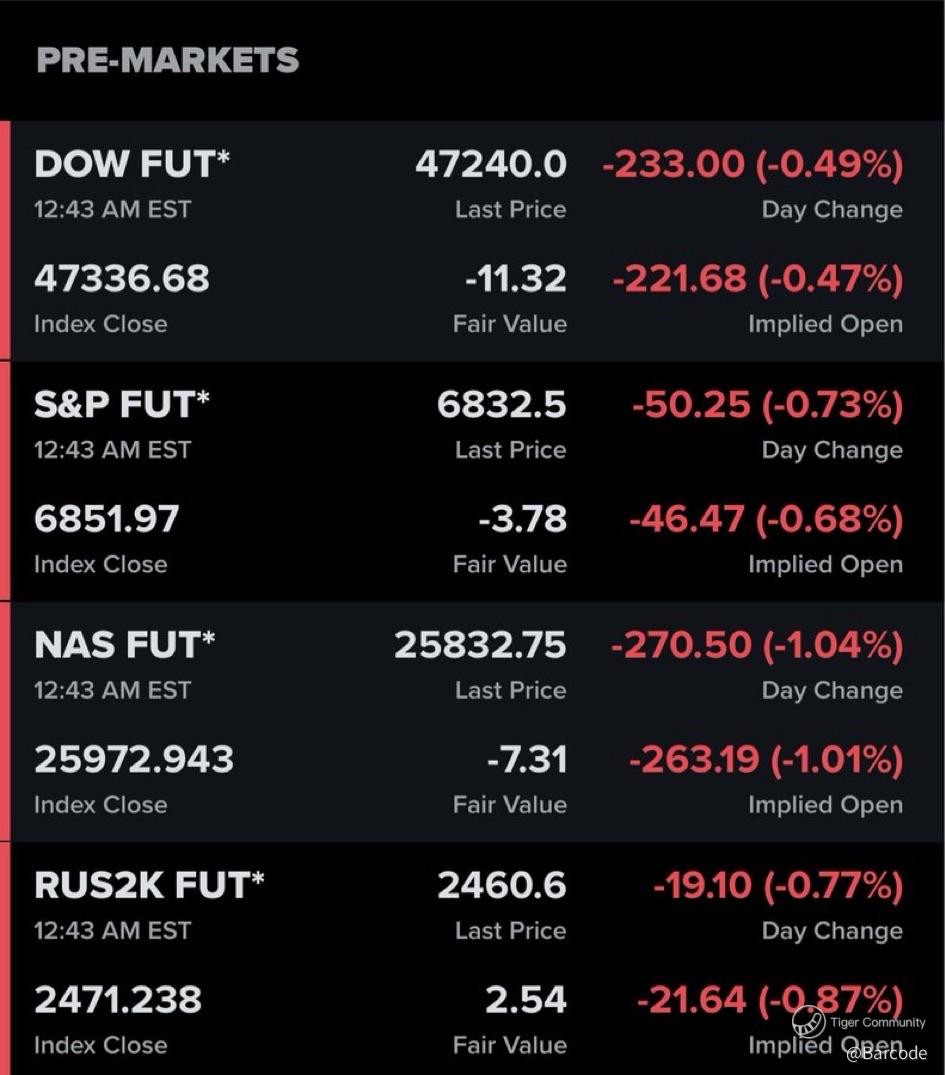The image size is (945, 1075).
Task: Open the S&P FUT* futures row
Action: point(122,404)
